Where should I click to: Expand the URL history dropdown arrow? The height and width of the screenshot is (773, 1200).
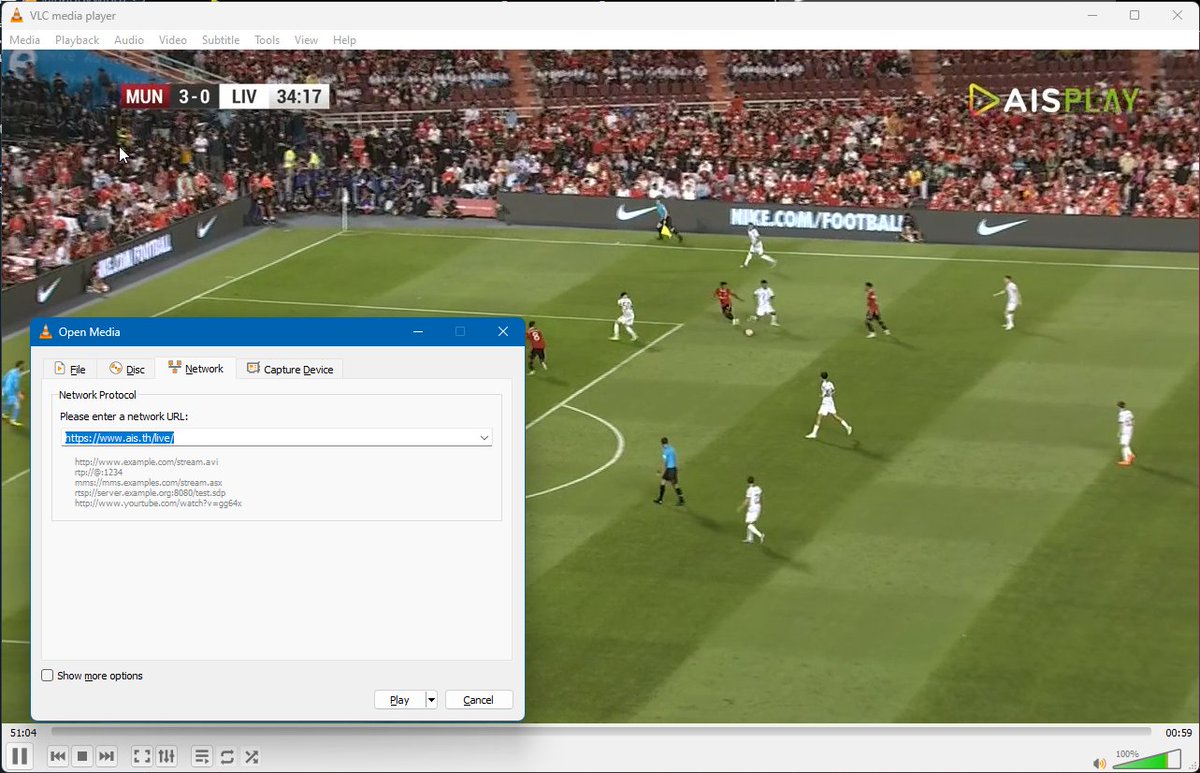click(484, 438)
